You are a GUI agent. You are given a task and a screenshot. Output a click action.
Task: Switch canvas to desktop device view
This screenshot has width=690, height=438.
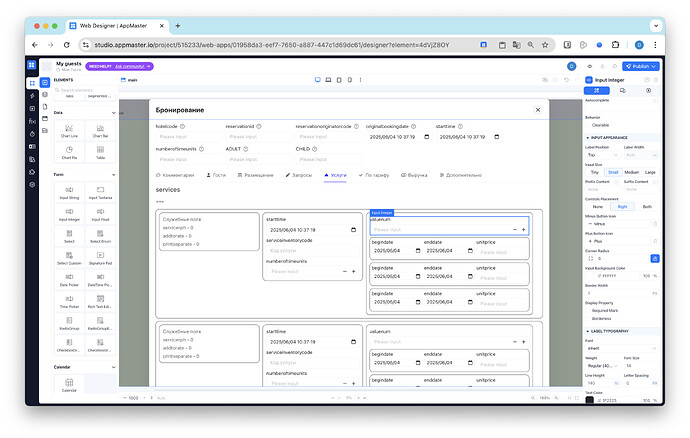pos(317,80)
